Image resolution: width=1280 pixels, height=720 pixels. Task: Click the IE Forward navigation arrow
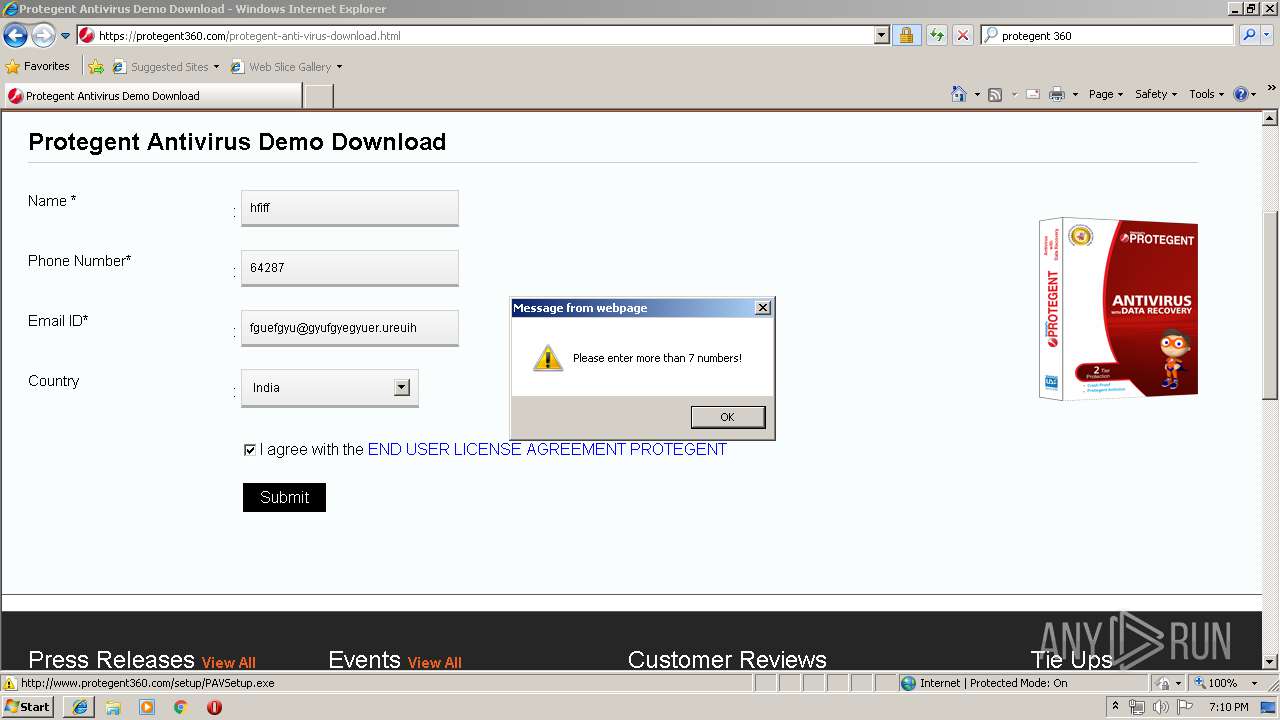[43, 36]
